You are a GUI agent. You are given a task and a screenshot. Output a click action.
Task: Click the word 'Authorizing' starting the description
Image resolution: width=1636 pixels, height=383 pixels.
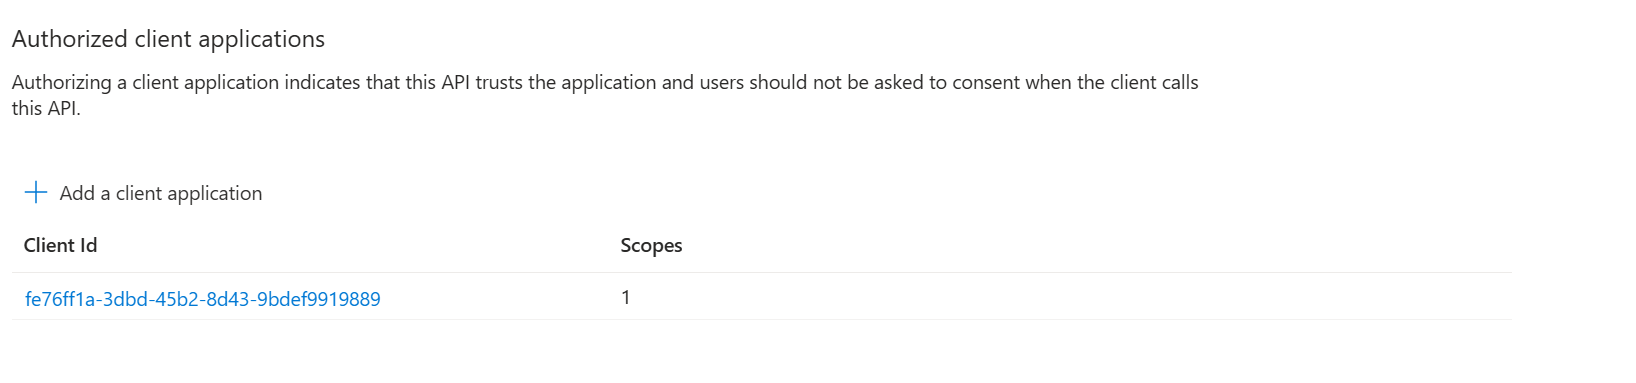point(62,83)
